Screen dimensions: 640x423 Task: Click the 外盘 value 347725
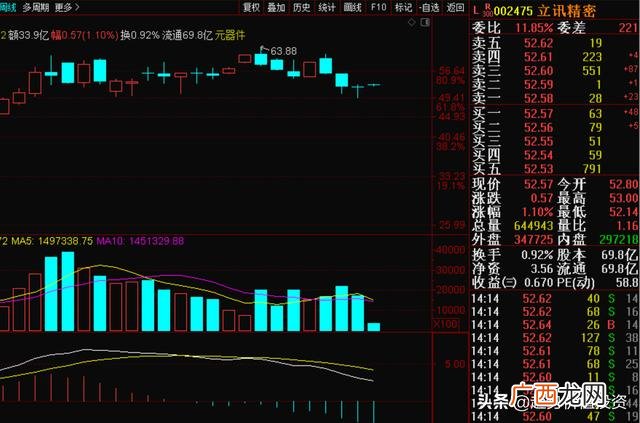tap(534, 239)
